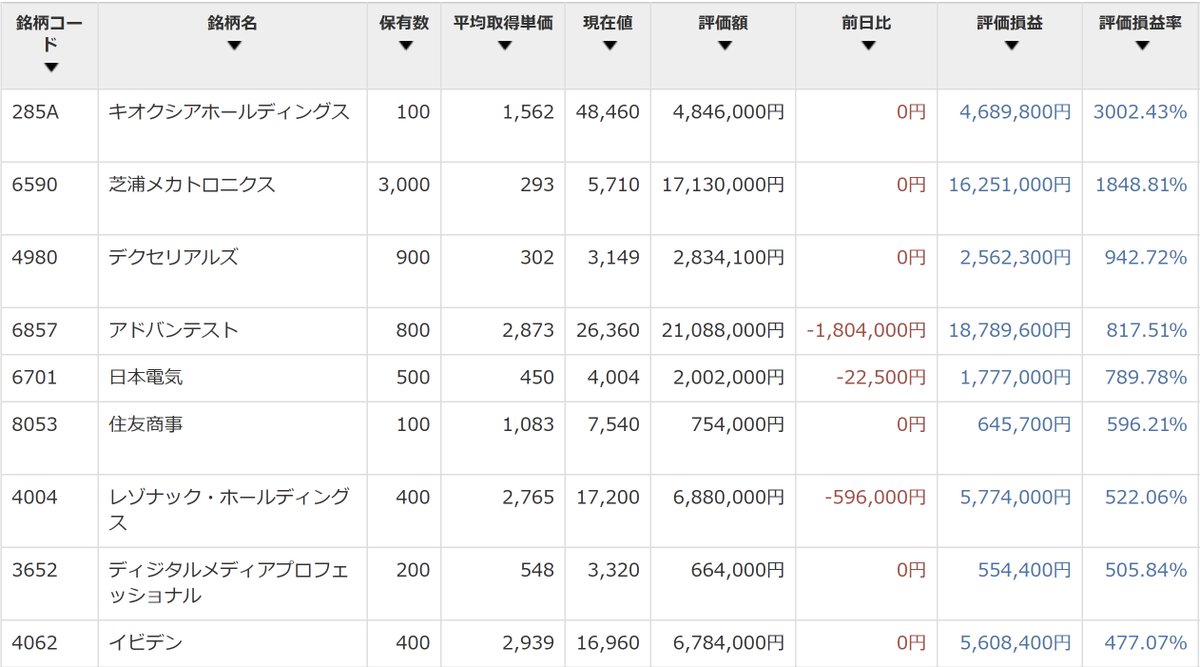
Task: Sort by 評価損益 column arrow
Action: [x=1010, y=45]
